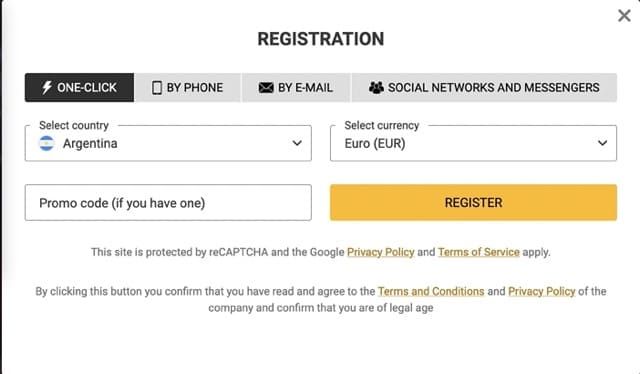640x374 pixels.
Task: Open Google Terms of Service link
Action: click(x=479, y=252)
